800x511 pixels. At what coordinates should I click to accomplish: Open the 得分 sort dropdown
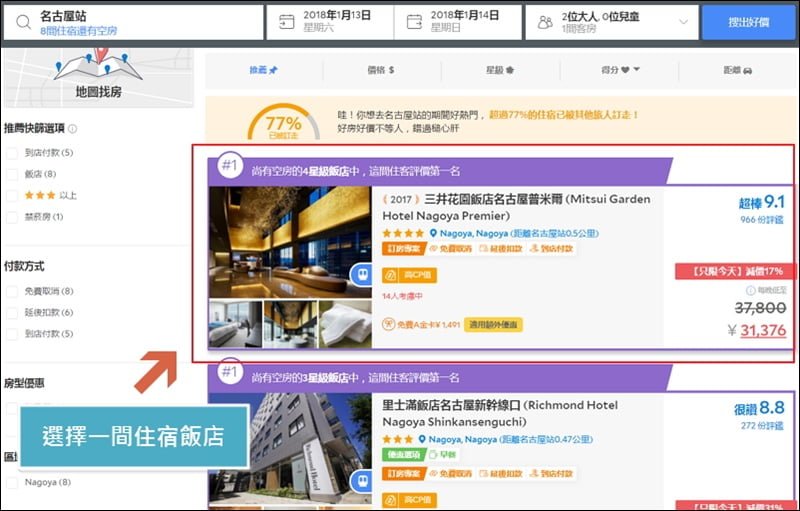click(620, 70)
